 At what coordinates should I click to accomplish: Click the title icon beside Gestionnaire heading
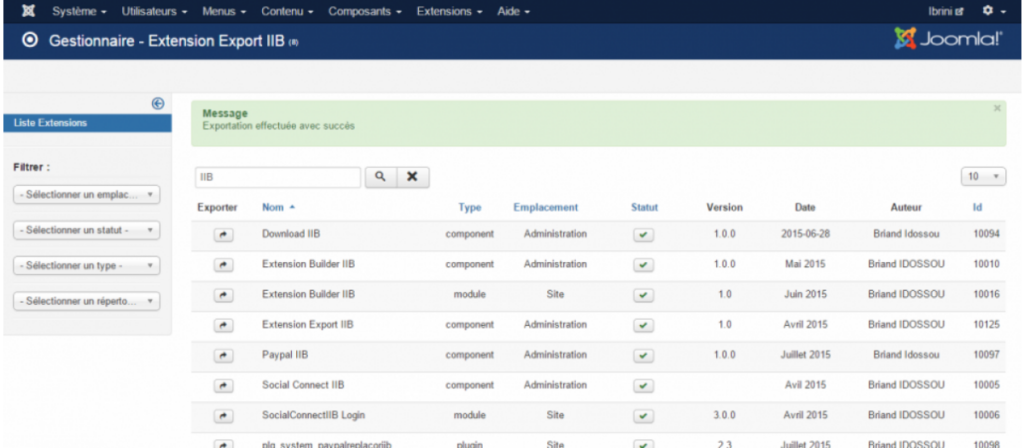(29, 40)
